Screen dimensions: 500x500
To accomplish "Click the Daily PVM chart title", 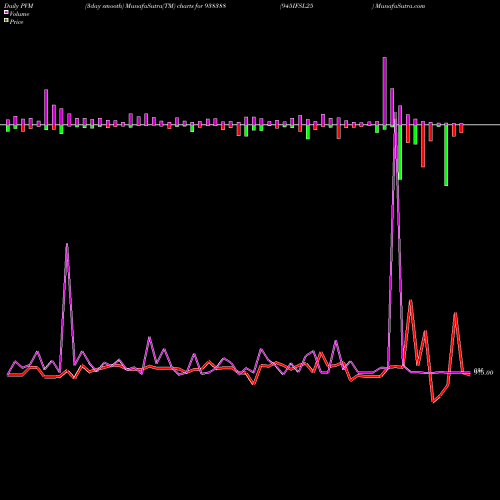I will pos(19,6).
